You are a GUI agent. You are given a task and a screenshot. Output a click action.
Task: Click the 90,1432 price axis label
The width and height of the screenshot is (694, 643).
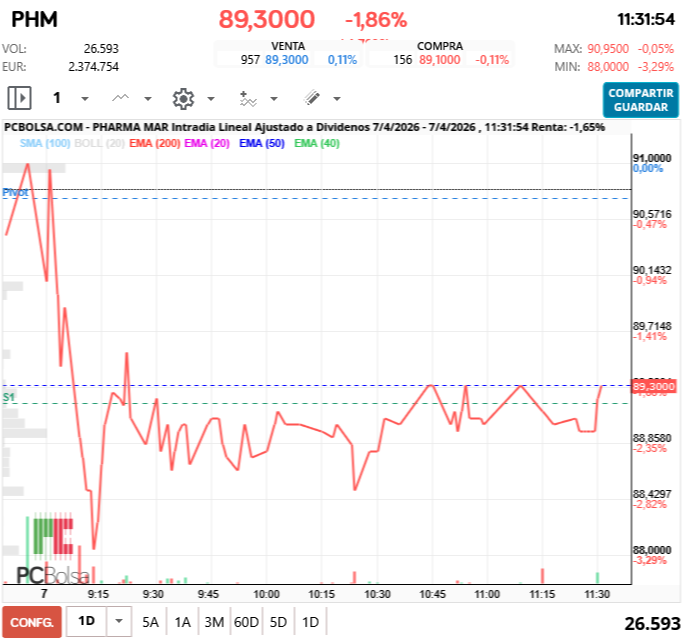coord(652,270)
